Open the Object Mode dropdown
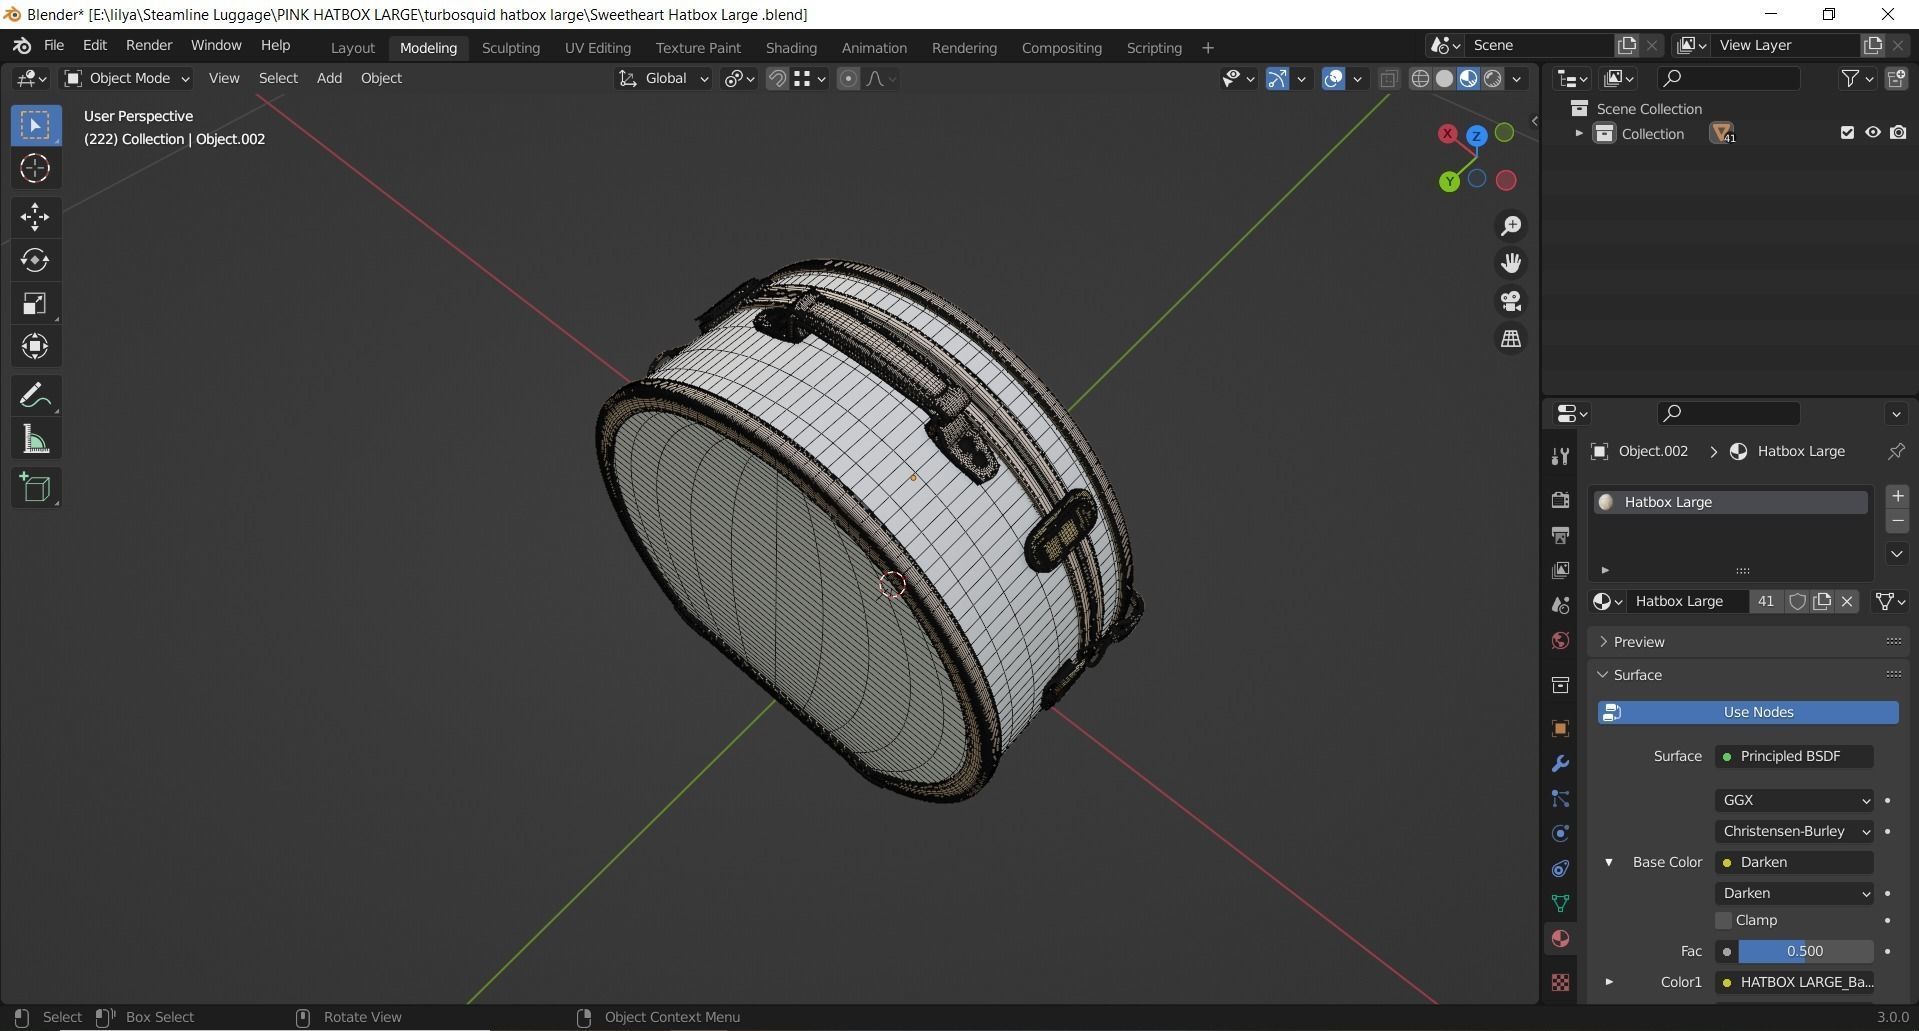The height and width of the screenshot is (1031, 1919). point(126,78)
